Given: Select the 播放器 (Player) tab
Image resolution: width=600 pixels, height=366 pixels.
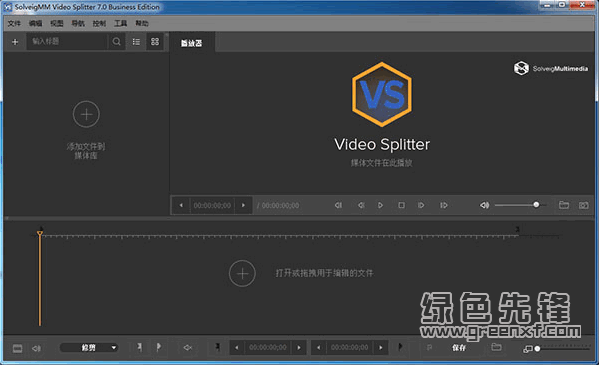Looking at the screenshot, I should [x=192, y=43].
